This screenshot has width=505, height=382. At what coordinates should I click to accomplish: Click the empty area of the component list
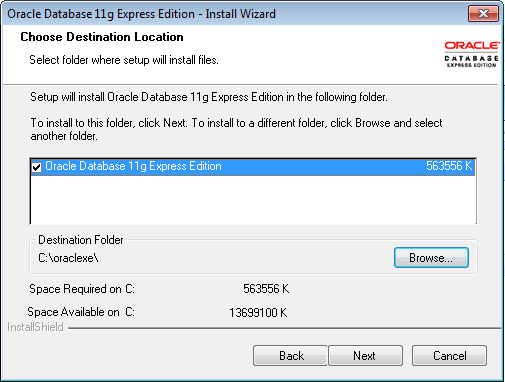coord(253,199)
